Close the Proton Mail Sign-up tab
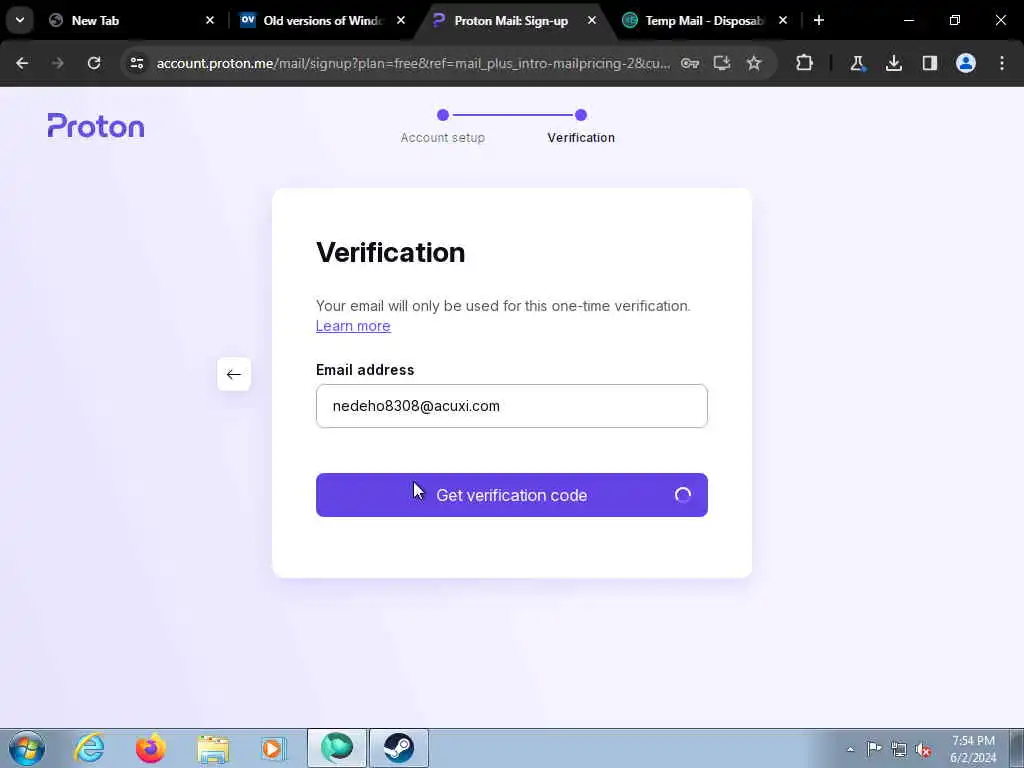 (592, 21)
